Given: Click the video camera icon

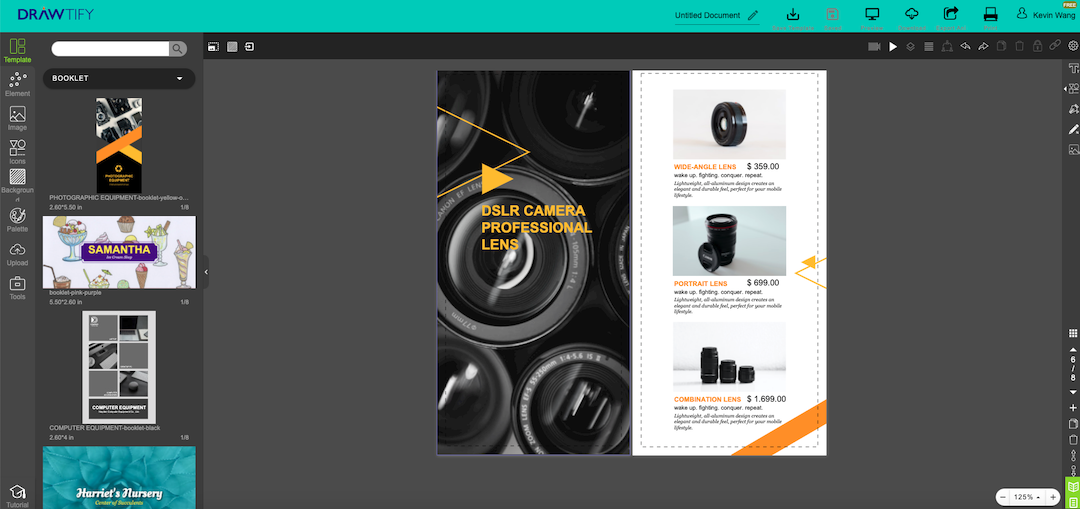Looking at the screenshot, I should click(874, 47).
